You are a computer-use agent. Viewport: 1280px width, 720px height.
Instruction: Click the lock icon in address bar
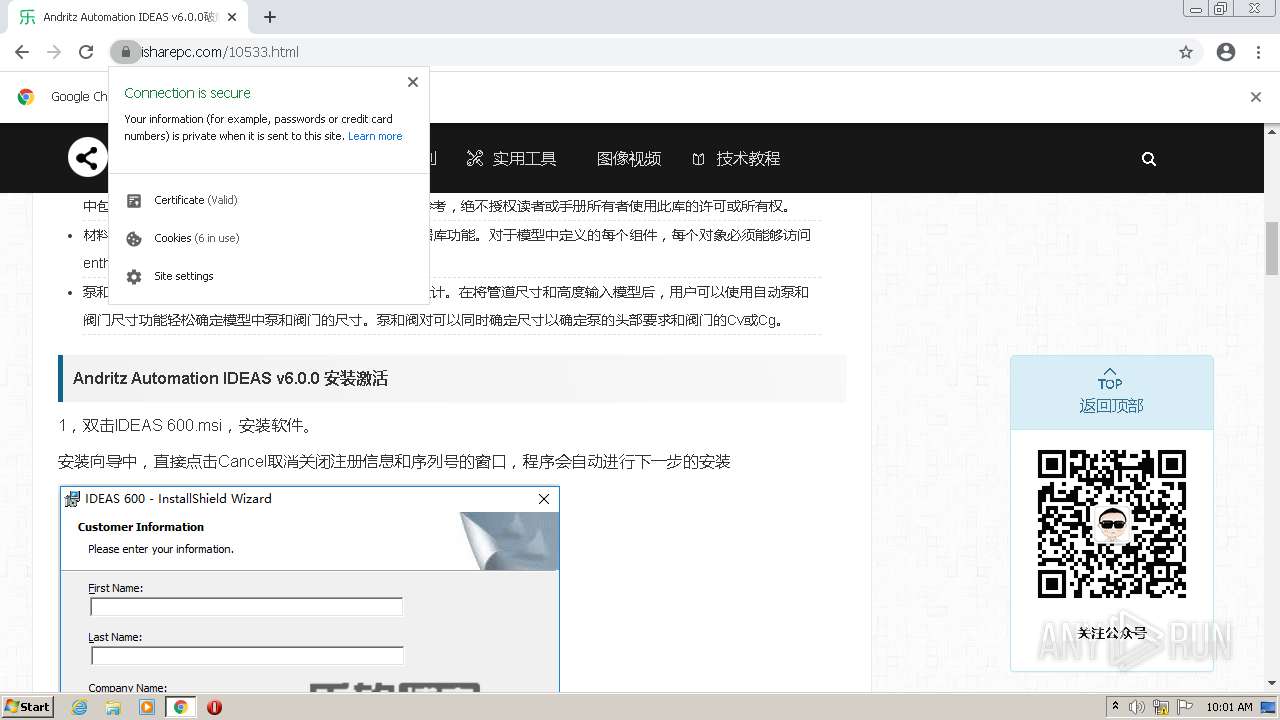click(x=125, y=52)
